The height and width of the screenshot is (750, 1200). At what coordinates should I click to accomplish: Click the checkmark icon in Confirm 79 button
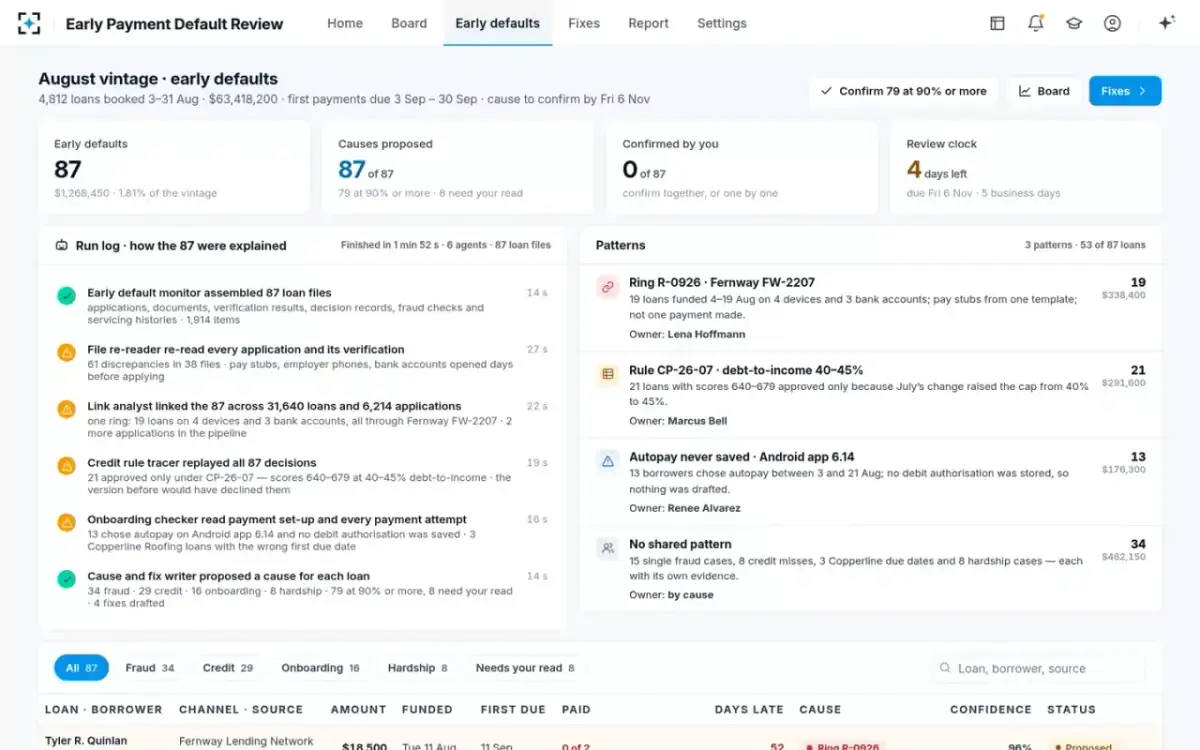pyautogui.click(x=826, y=91)
